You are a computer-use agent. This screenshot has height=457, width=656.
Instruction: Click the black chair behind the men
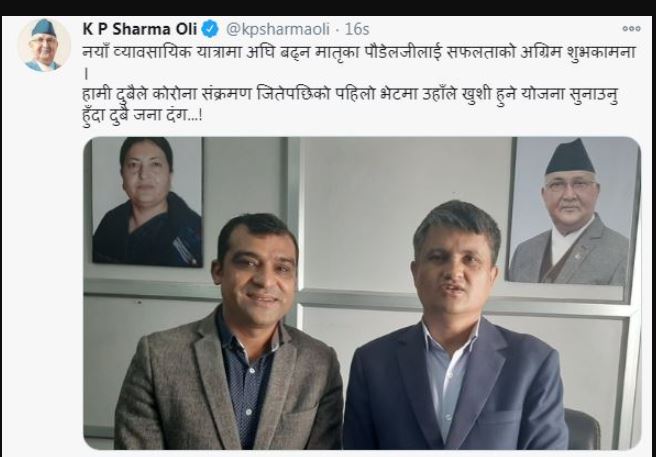point(582,429)
